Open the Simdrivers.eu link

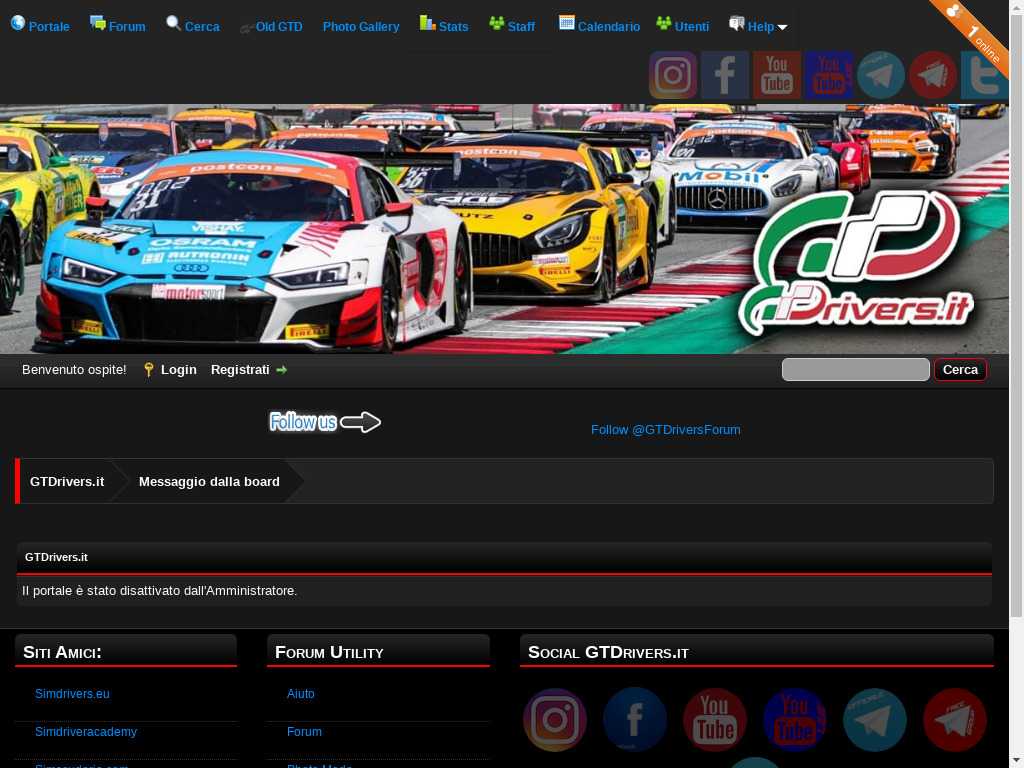click(72, 694)
